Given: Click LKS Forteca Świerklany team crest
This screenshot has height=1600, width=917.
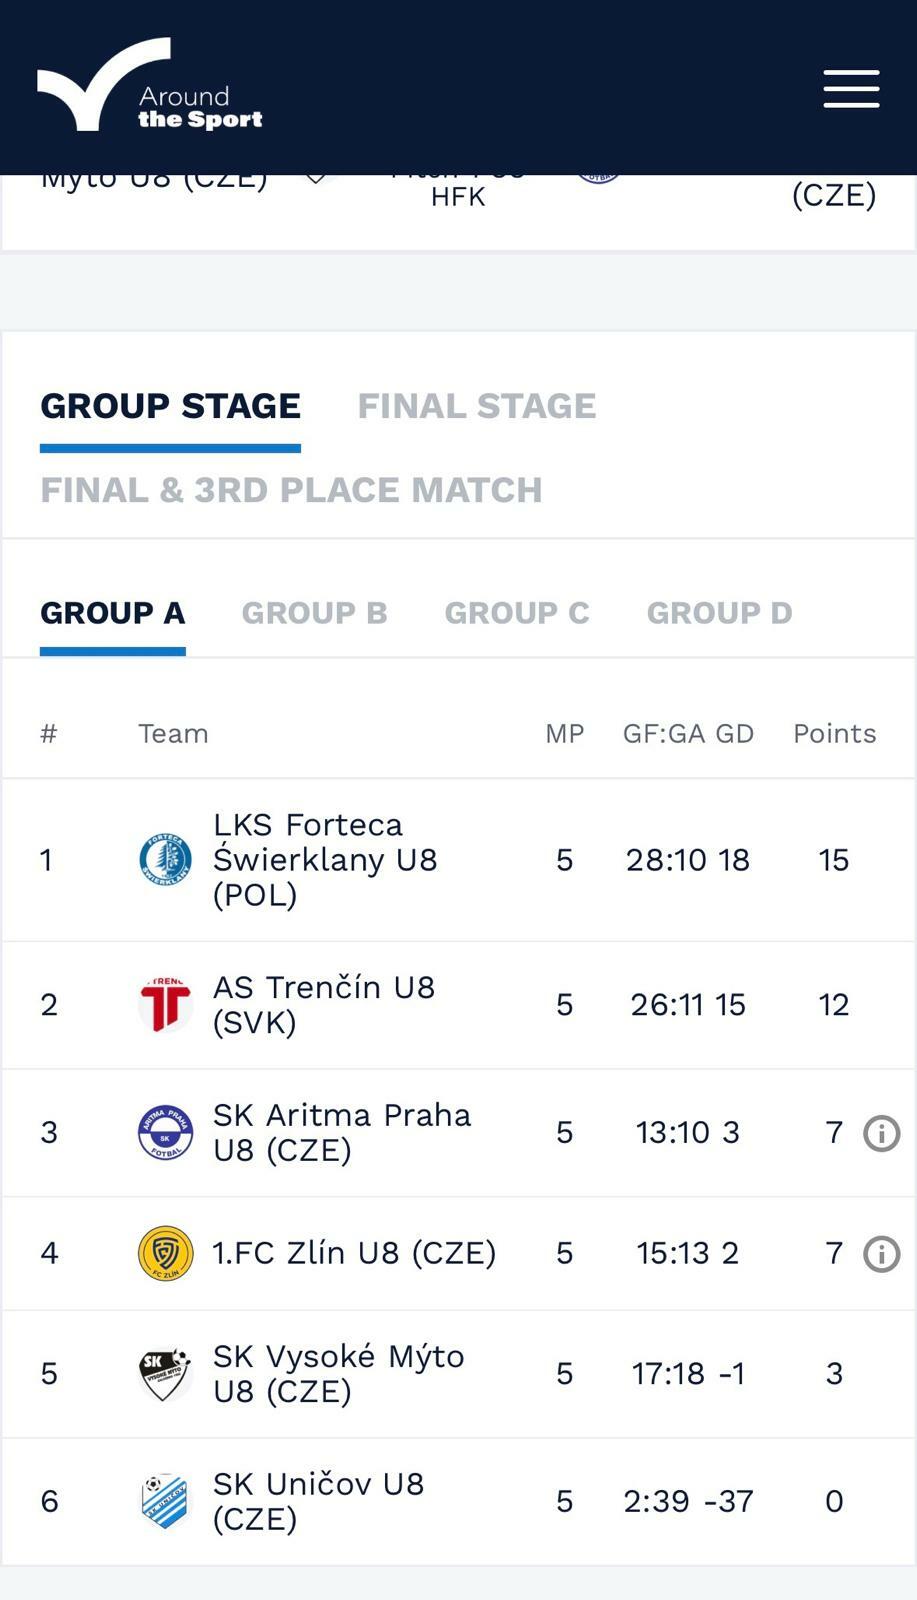Looking at the screenshot, I should pyautogui.click(x=165, y=860).
